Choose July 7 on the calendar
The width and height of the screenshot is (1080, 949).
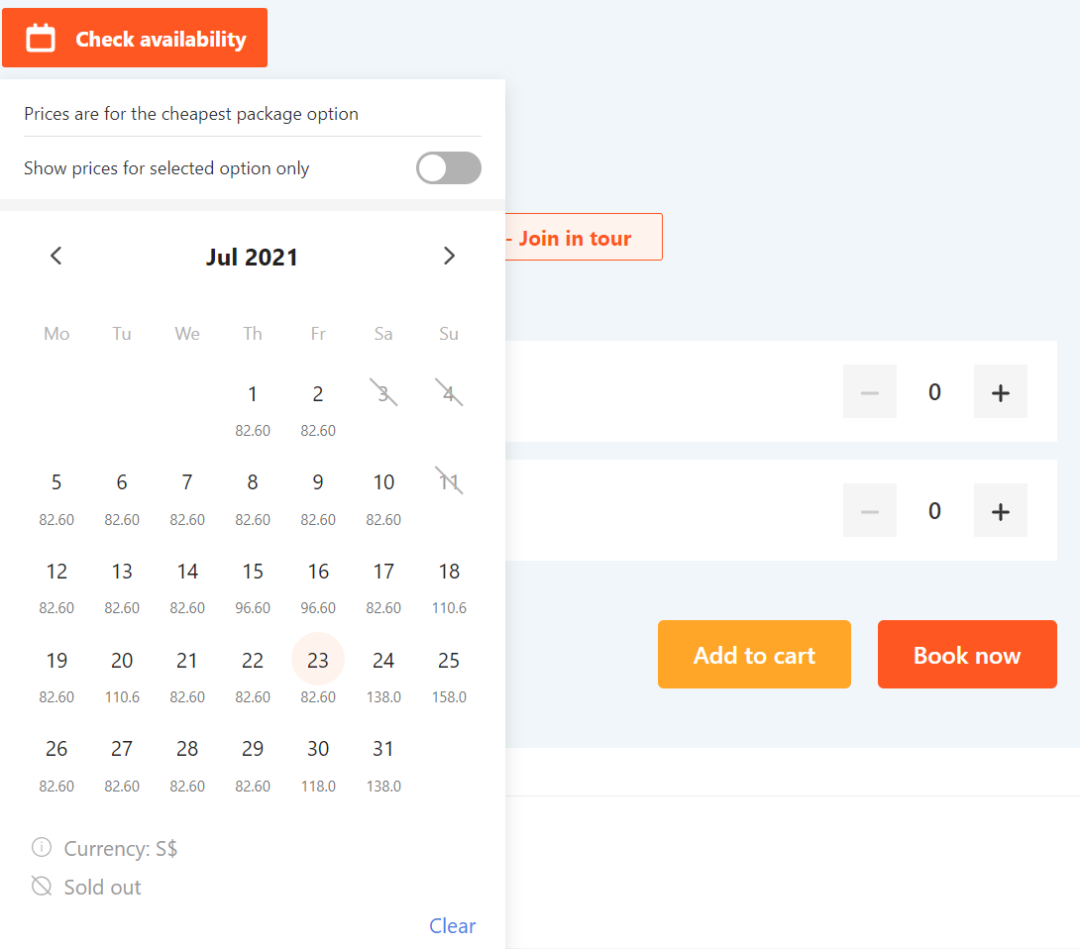pos(187,499)
